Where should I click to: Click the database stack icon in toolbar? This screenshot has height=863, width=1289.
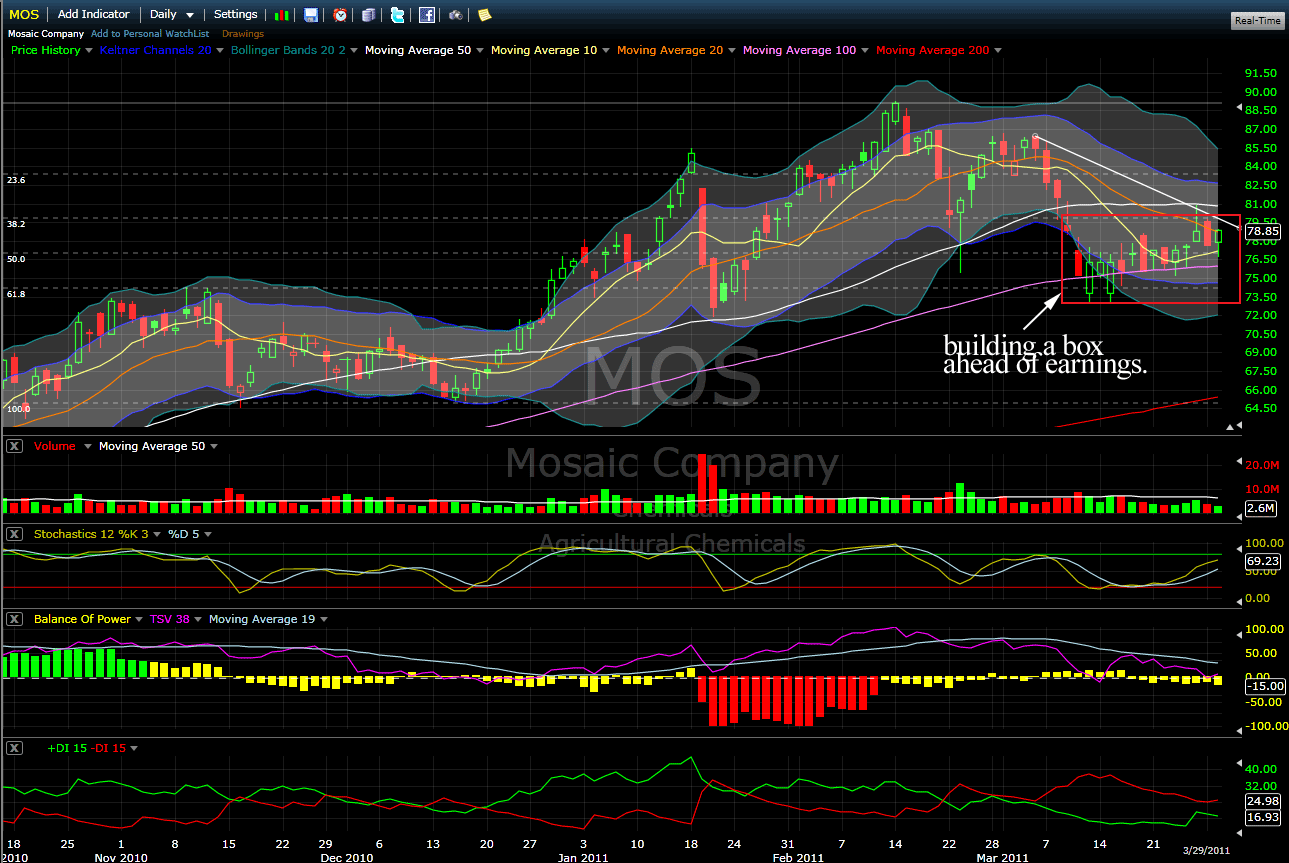coord(369,15)
